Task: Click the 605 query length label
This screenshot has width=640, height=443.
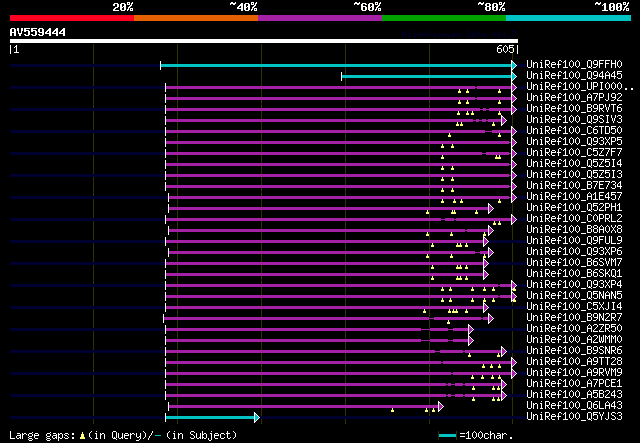Action: (x=505, y=49)
